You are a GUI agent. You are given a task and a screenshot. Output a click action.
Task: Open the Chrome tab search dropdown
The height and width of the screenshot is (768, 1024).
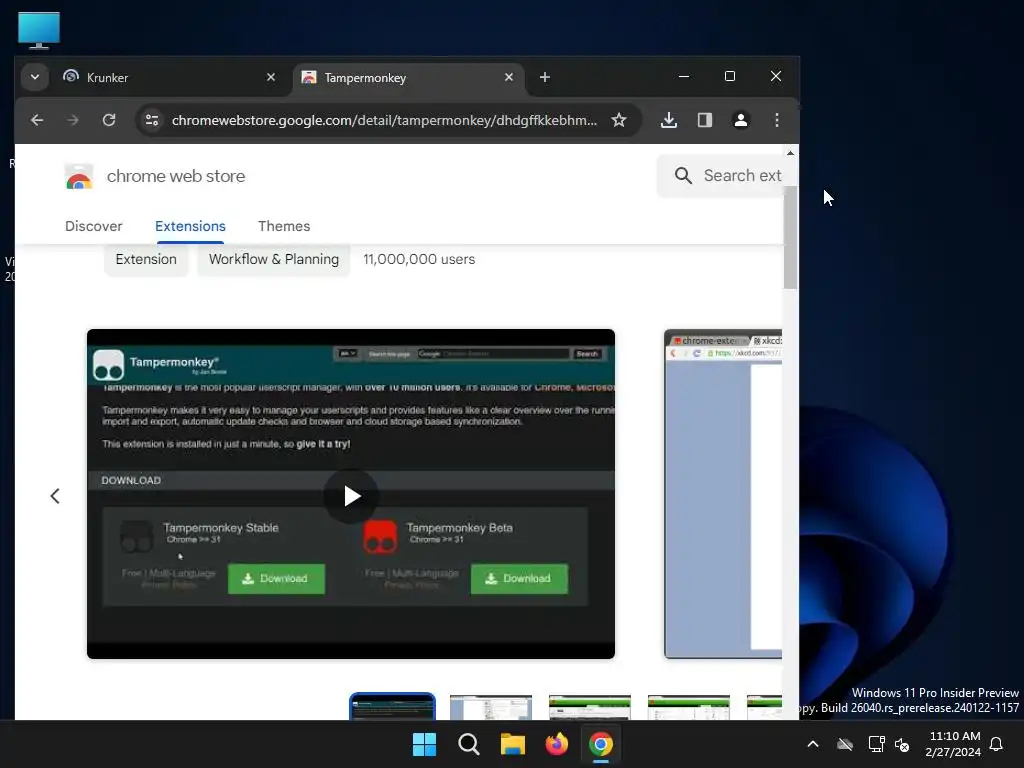point(35,77)
